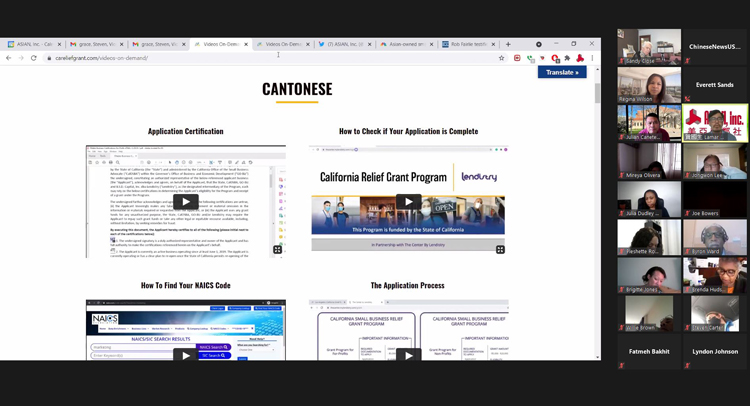This screenshot has height=406, width=750.
Task: Go back using the browser back arrow
Action: tap(9, 58)
